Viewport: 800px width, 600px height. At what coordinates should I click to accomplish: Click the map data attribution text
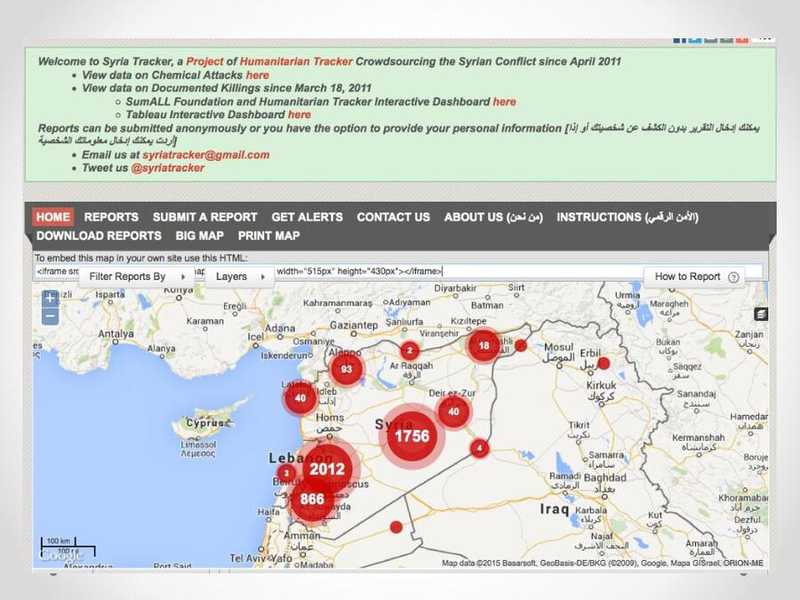pyautogui.click(x=603, y=563)
